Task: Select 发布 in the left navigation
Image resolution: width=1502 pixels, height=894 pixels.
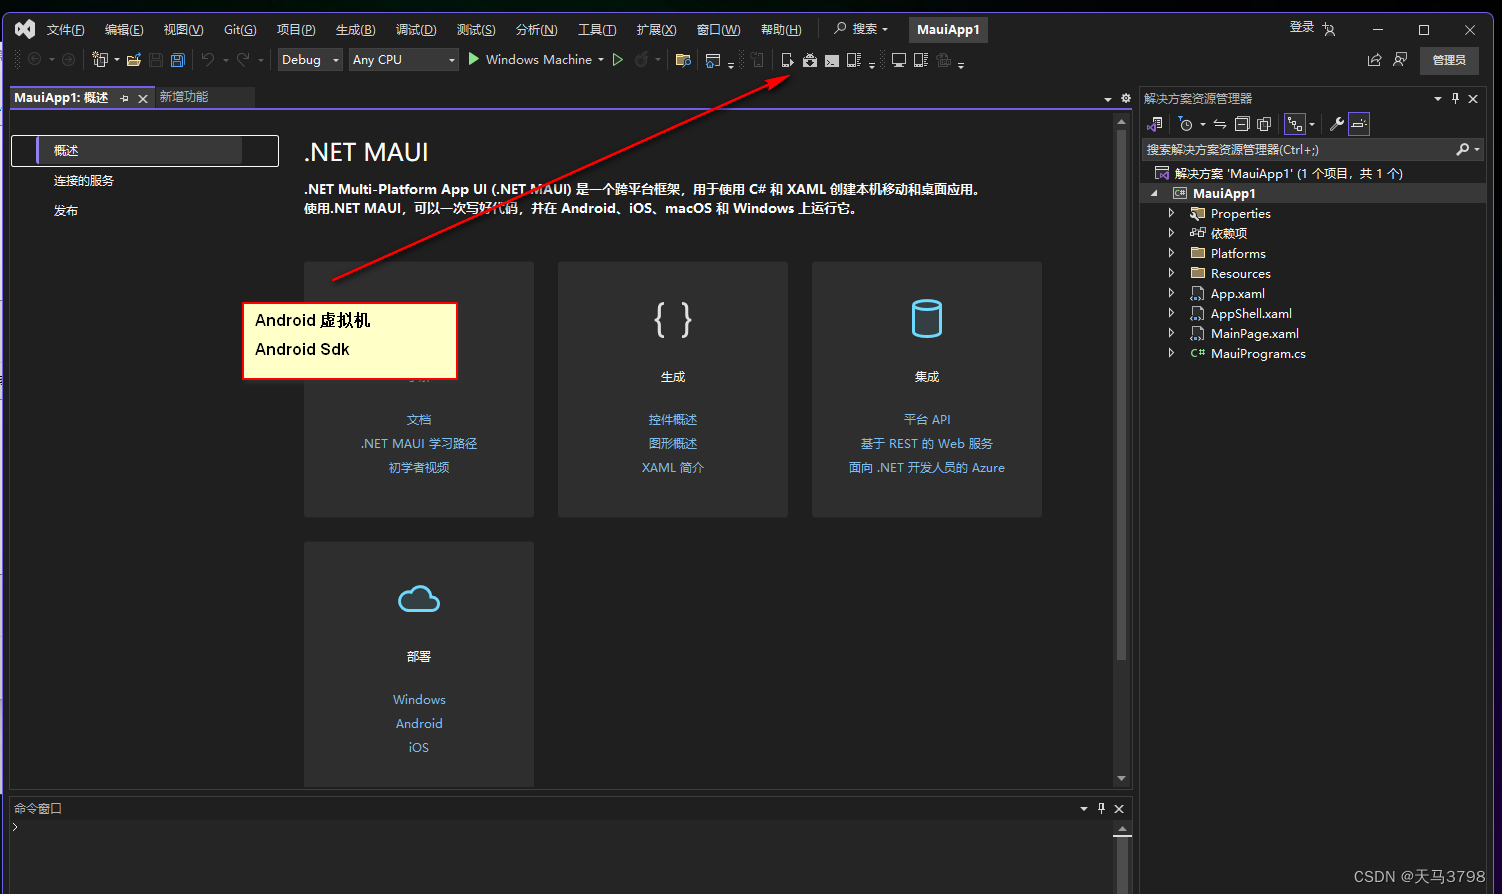Action: (x=66, y=211)
